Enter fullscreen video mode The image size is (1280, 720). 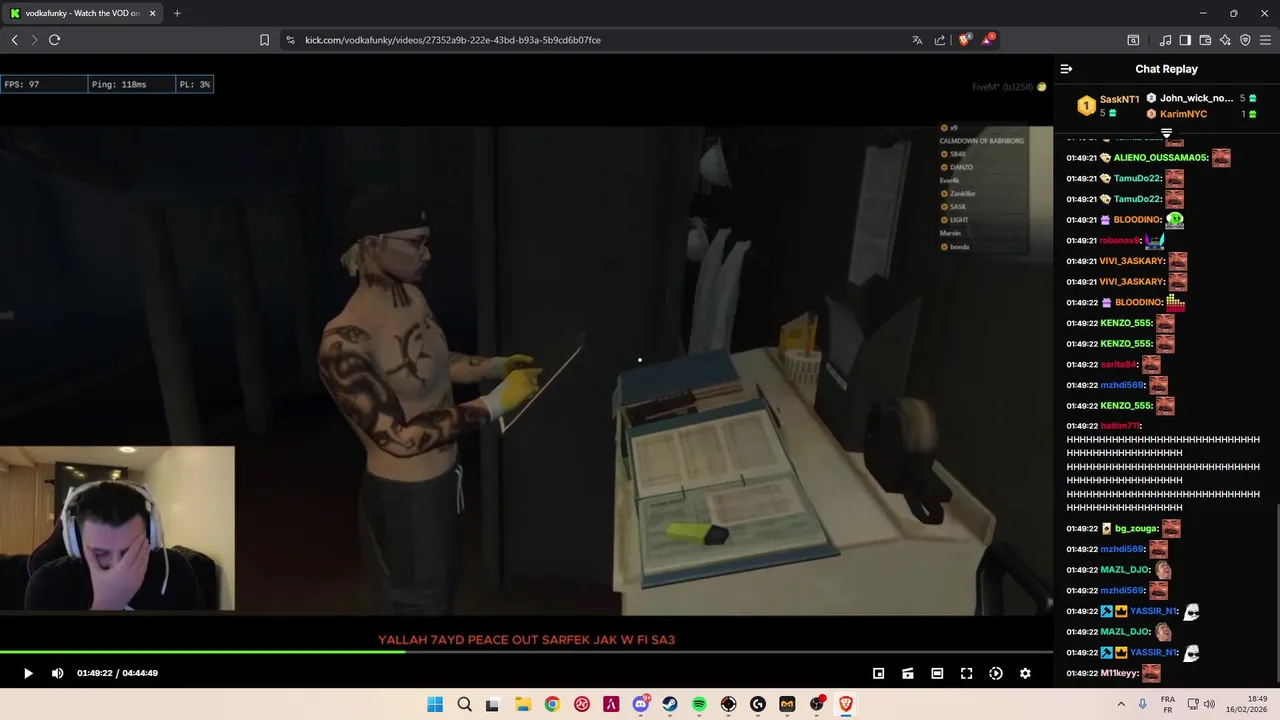click(966, 674)
